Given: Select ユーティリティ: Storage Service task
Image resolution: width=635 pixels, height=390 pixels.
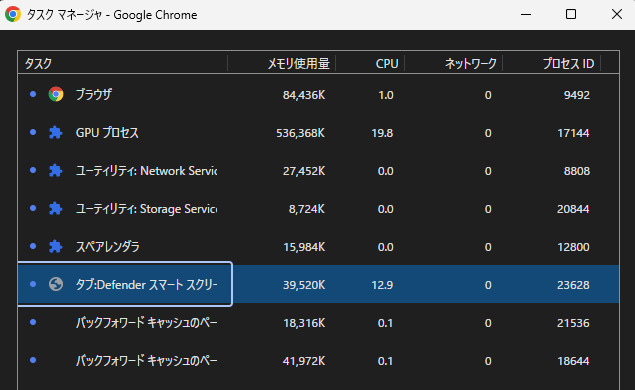Looking at the screenshot, I should point(319,209).
